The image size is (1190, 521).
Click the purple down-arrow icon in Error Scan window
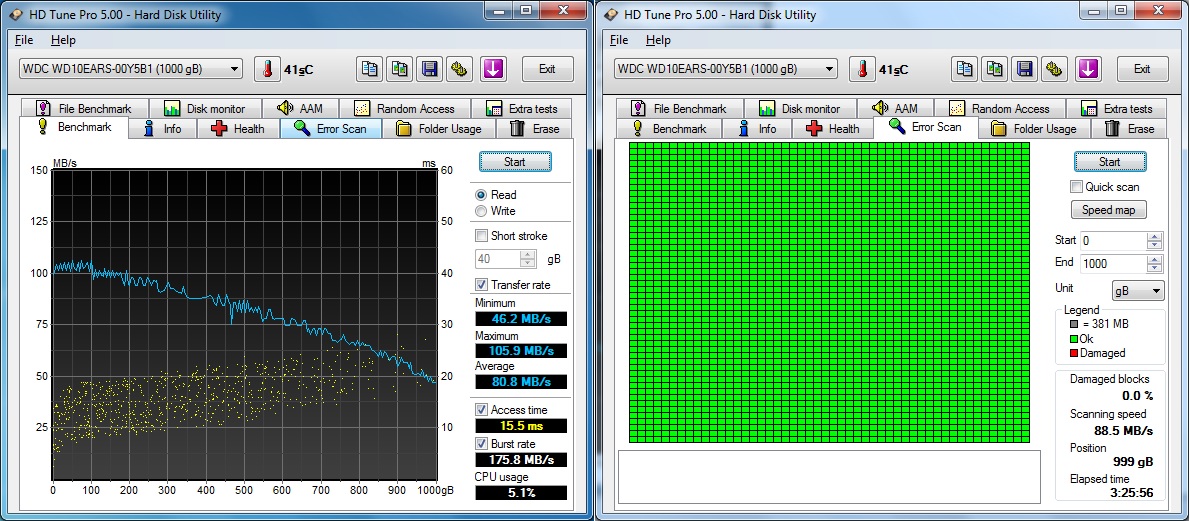pyautogui.click(x=1089, y=69)
